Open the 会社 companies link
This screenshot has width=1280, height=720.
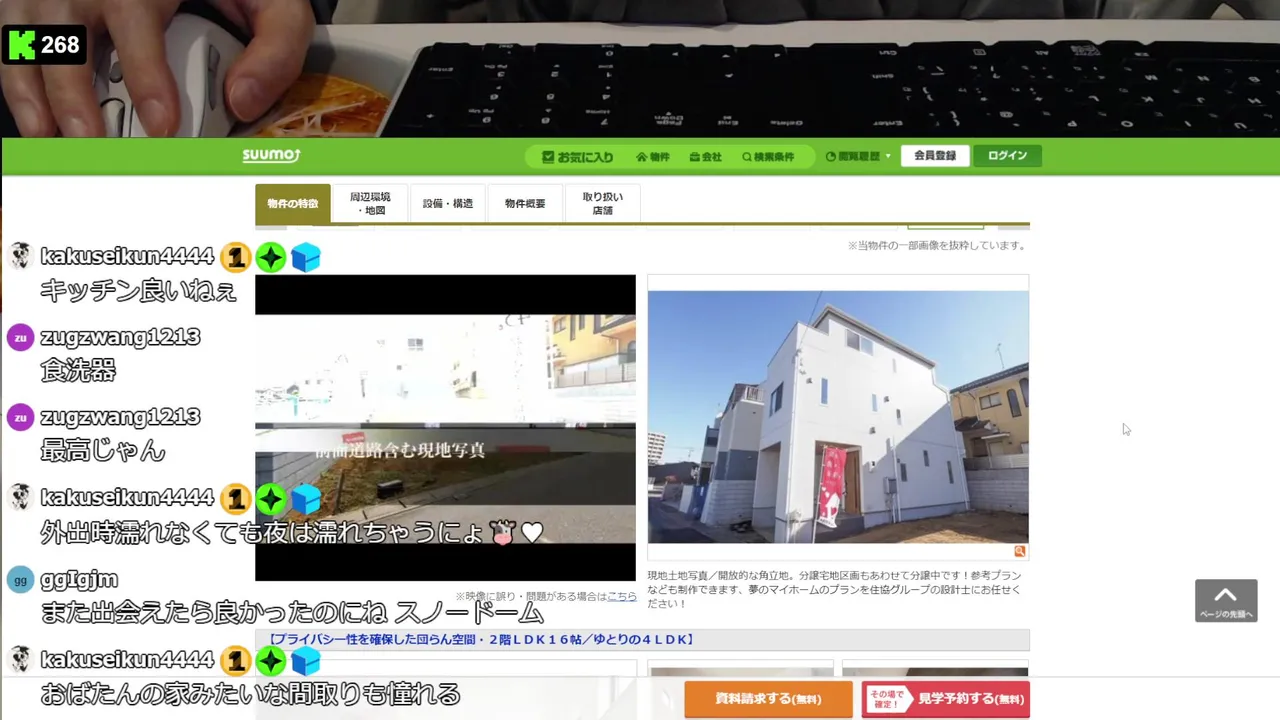tap(705, 157)
